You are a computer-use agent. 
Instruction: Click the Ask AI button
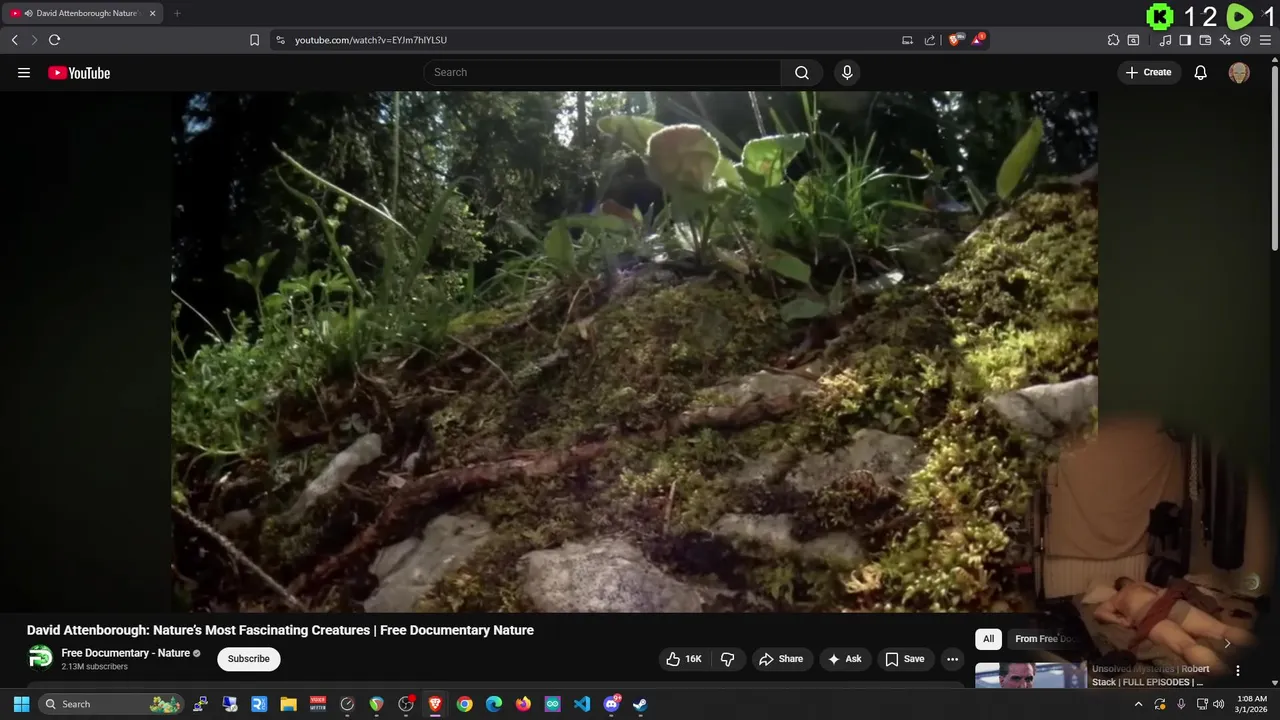tap(844, 659)
